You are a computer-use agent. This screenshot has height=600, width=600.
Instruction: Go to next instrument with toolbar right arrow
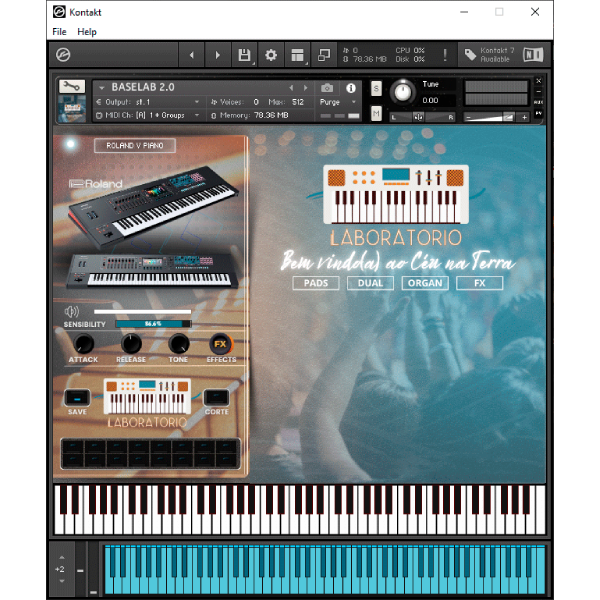pos(217,55)
